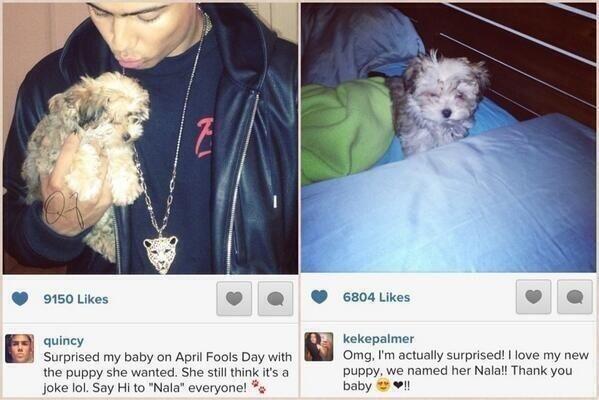View the 9150 Likes list
This screenshot has height=400, width=599.
[x=76, y=299]
